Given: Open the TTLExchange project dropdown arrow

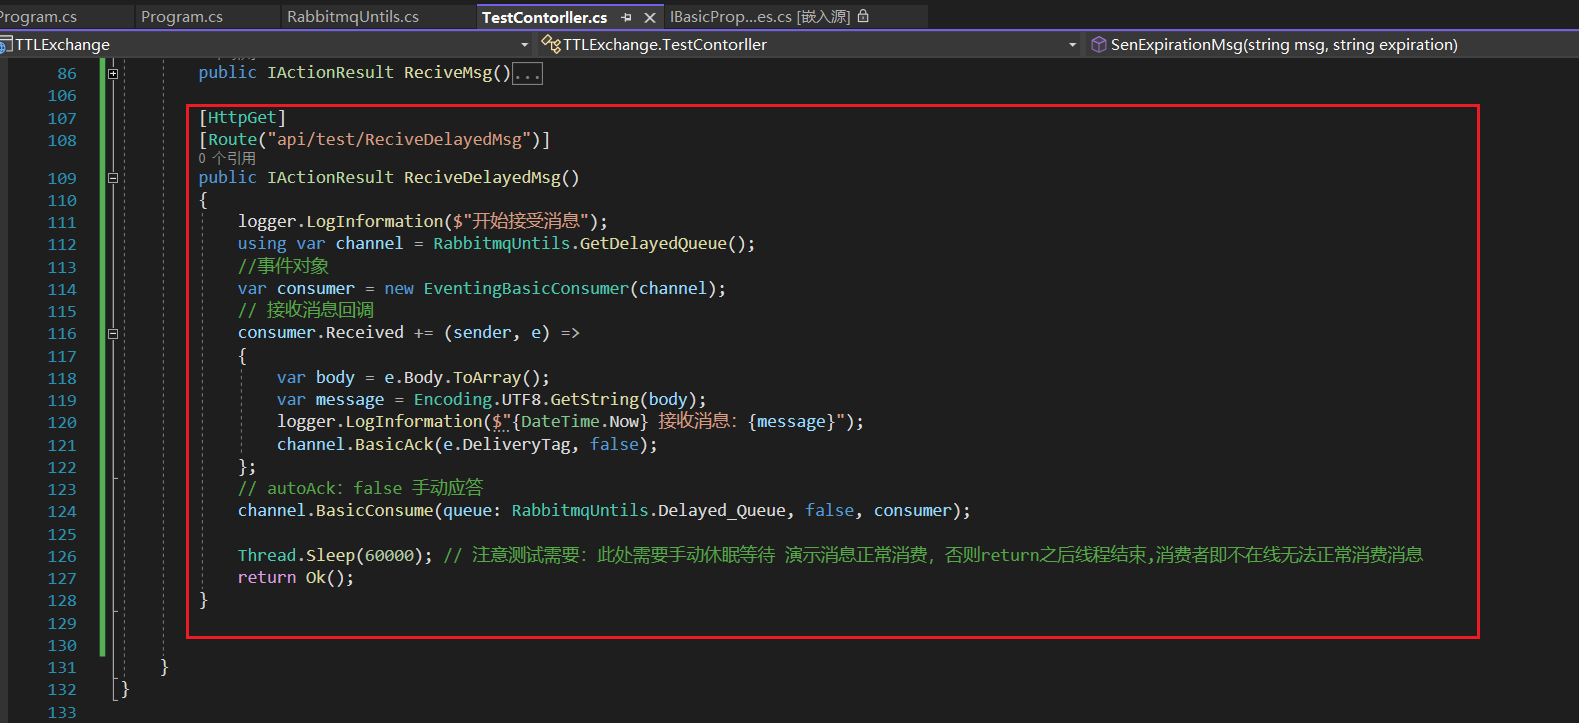Looking at the screenshot, I should (525, 45).
